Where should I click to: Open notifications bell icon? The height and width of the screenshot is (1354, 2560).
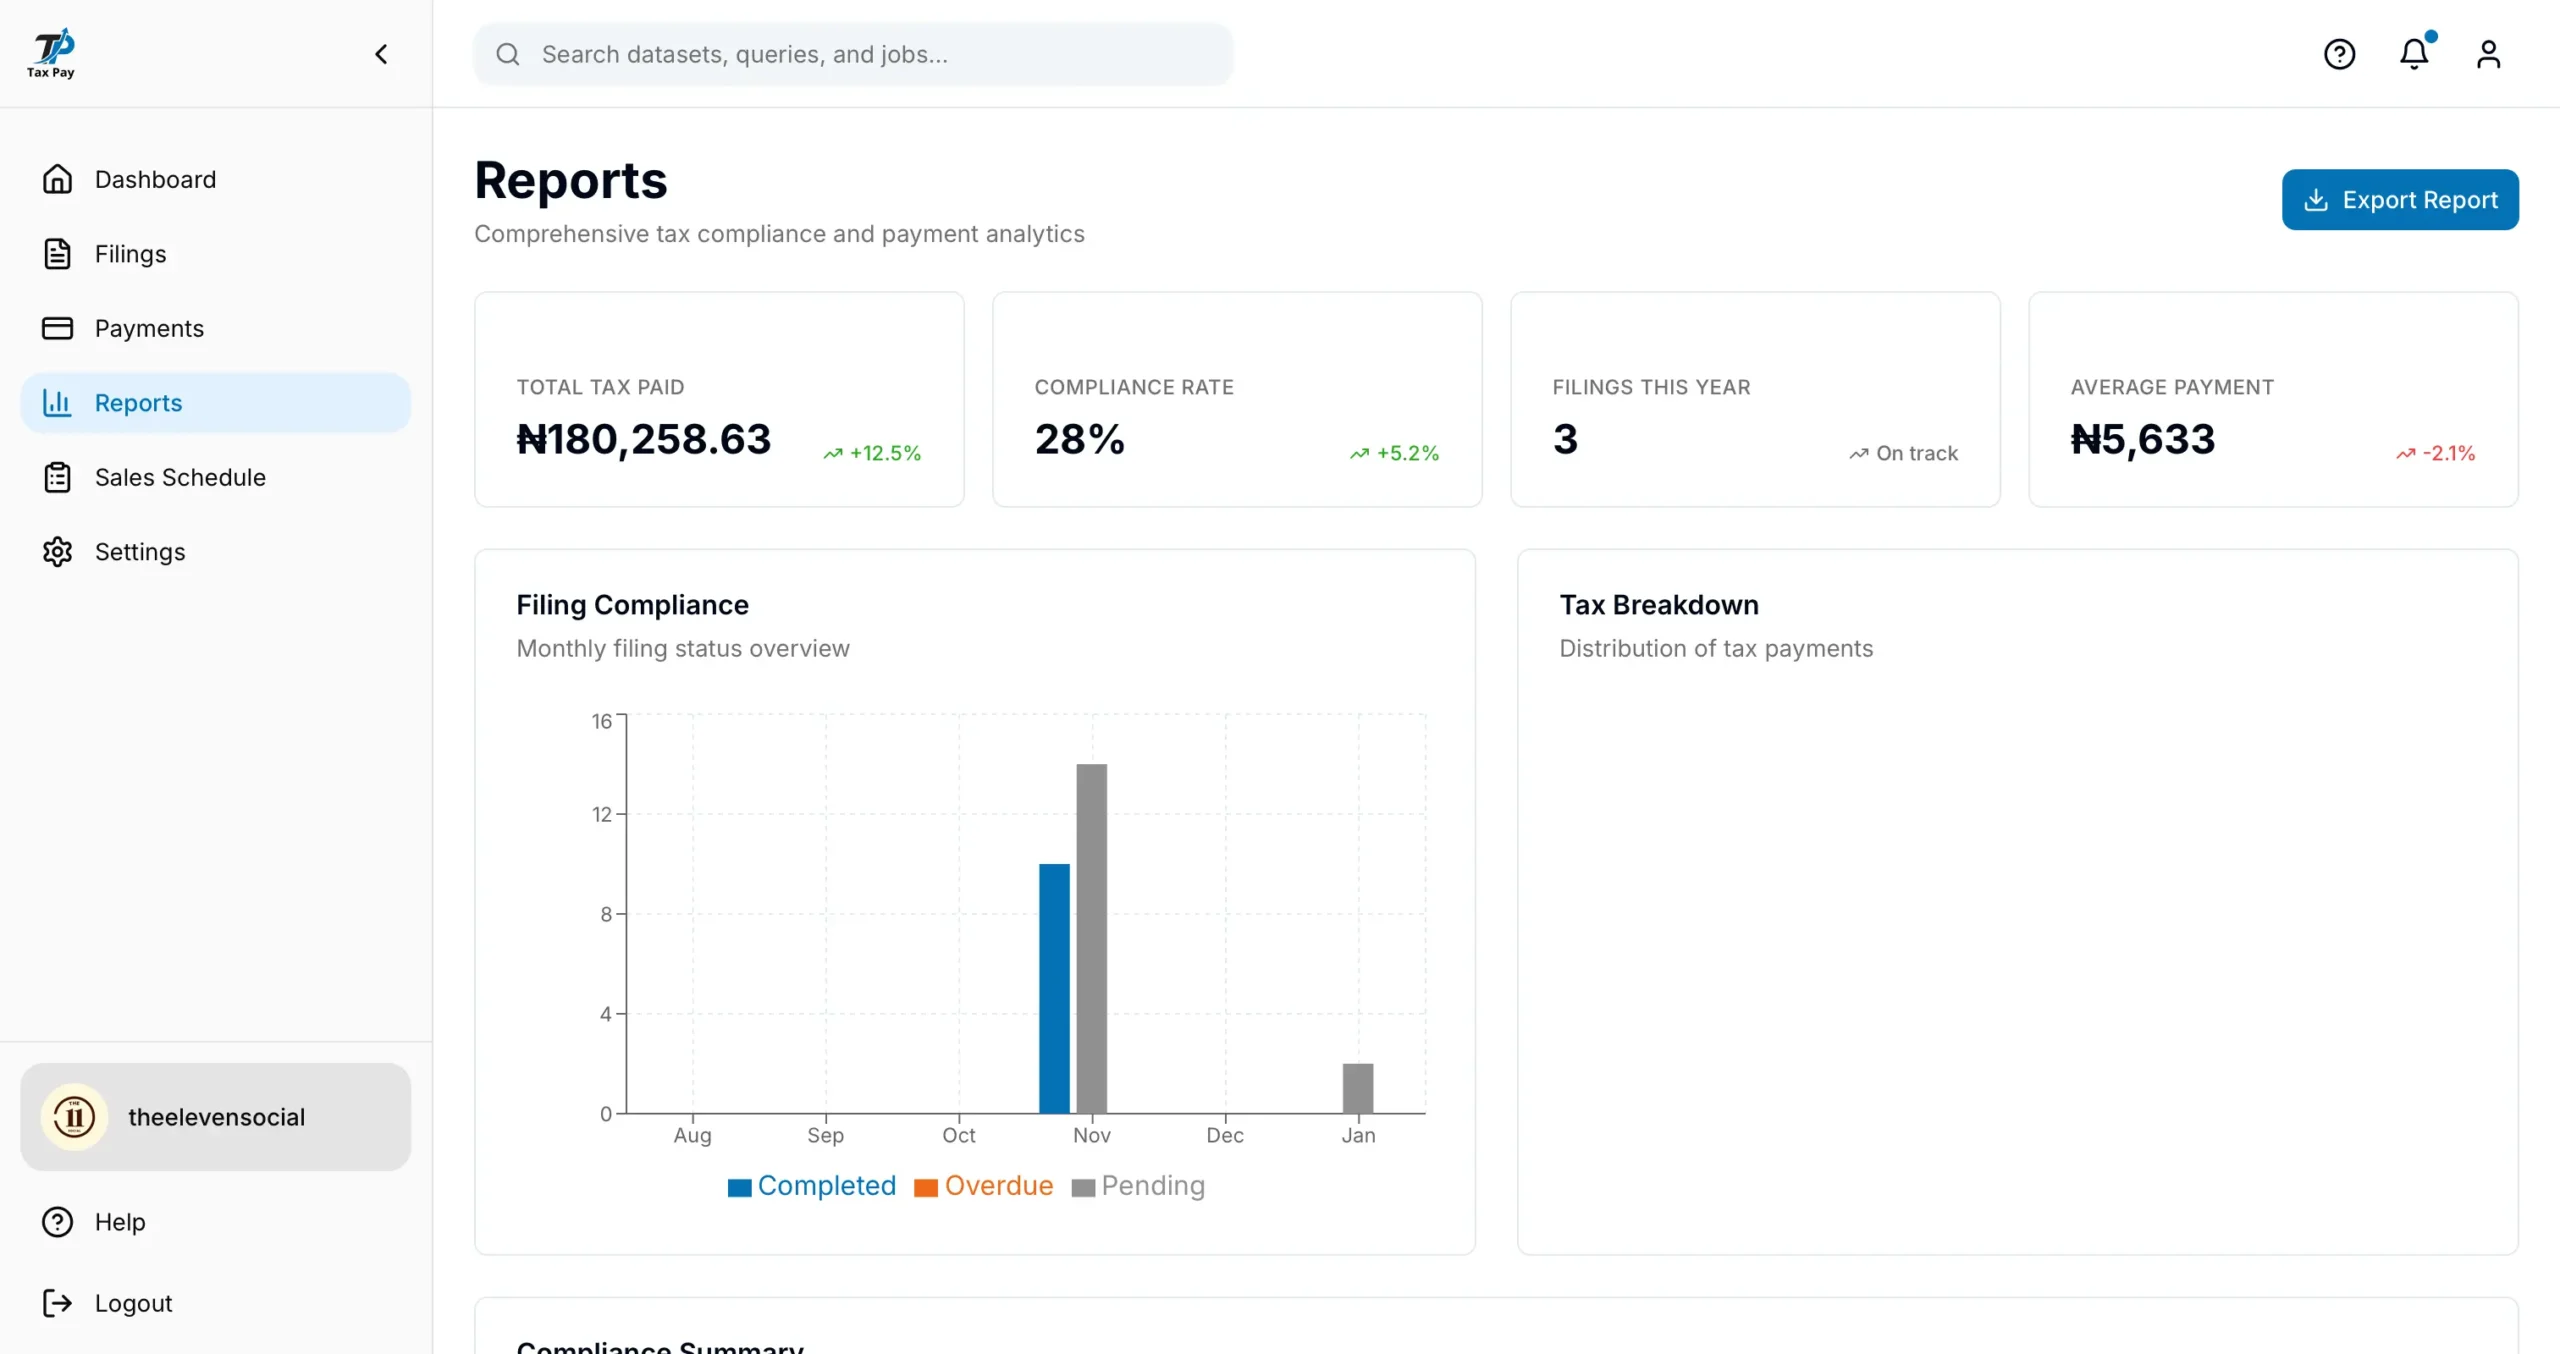click(2414, 54)
